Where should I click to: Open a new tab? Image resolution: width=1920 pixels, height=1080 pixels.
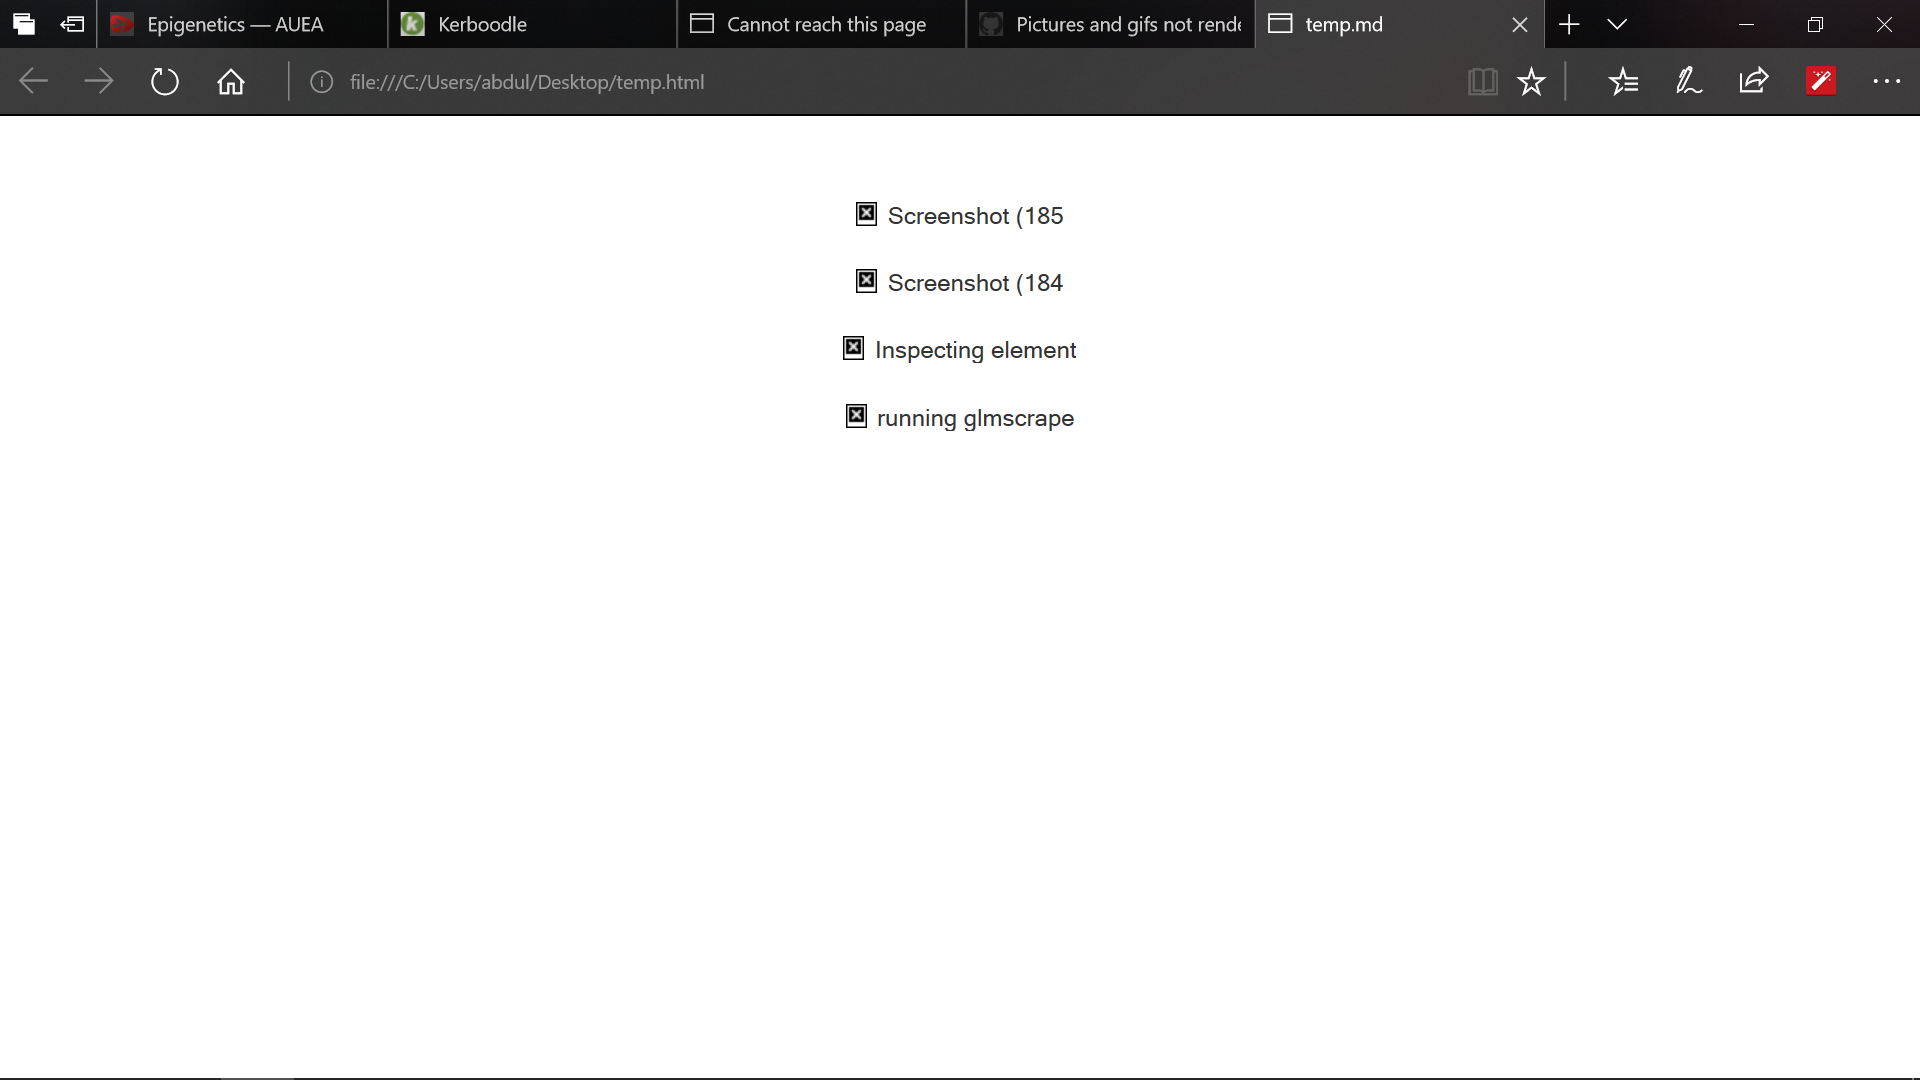click(x=1567, y=24)
